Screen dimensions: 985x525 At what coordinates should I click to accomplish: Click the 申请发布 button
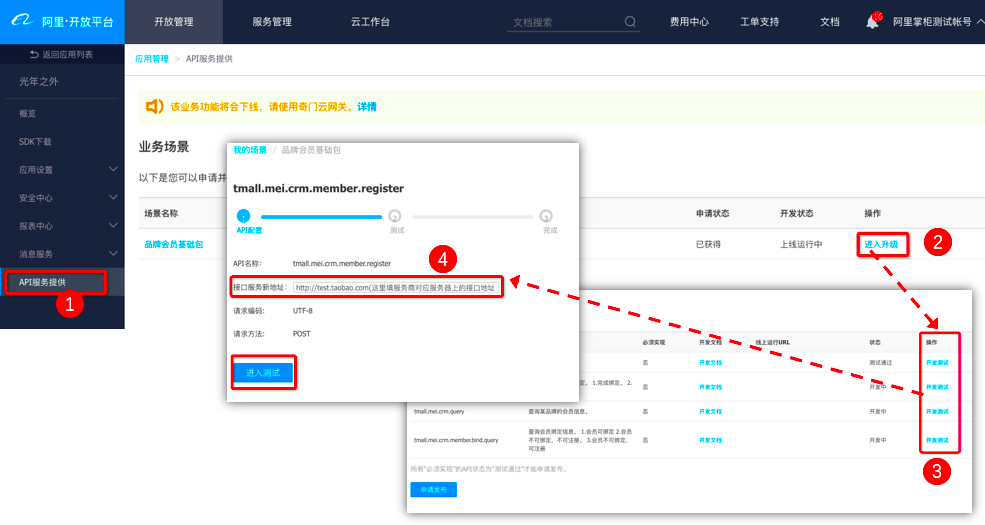(433, 490)
